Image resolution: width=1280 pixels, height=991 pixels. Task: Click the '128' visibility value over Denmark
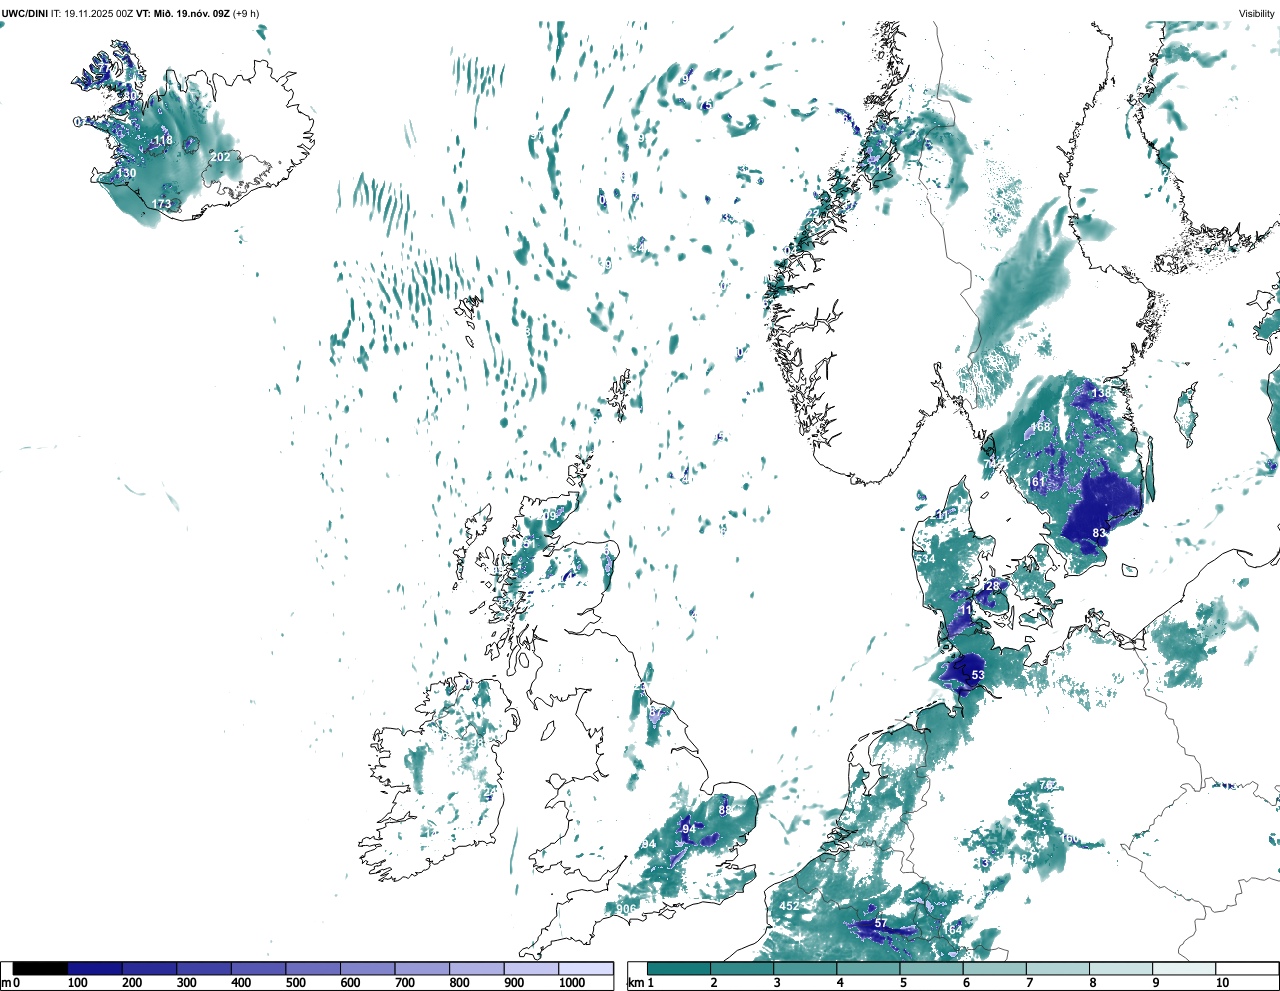click(991, 586)
